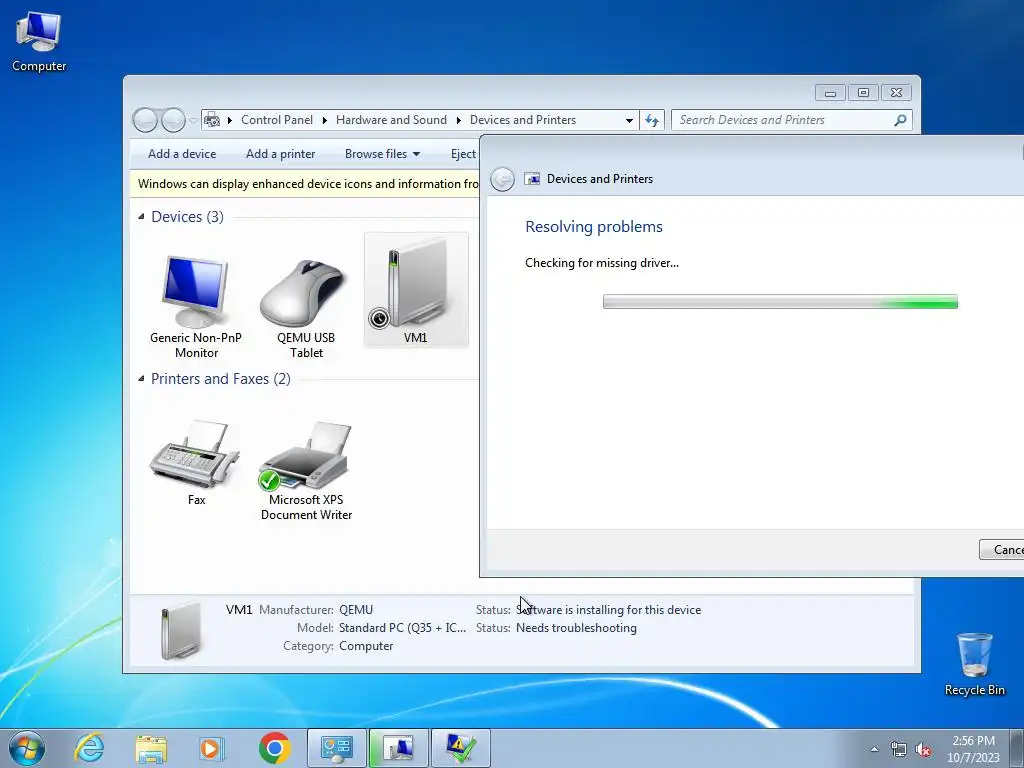Open network status tray icon
1024x768 pixels.
(899, 749)
